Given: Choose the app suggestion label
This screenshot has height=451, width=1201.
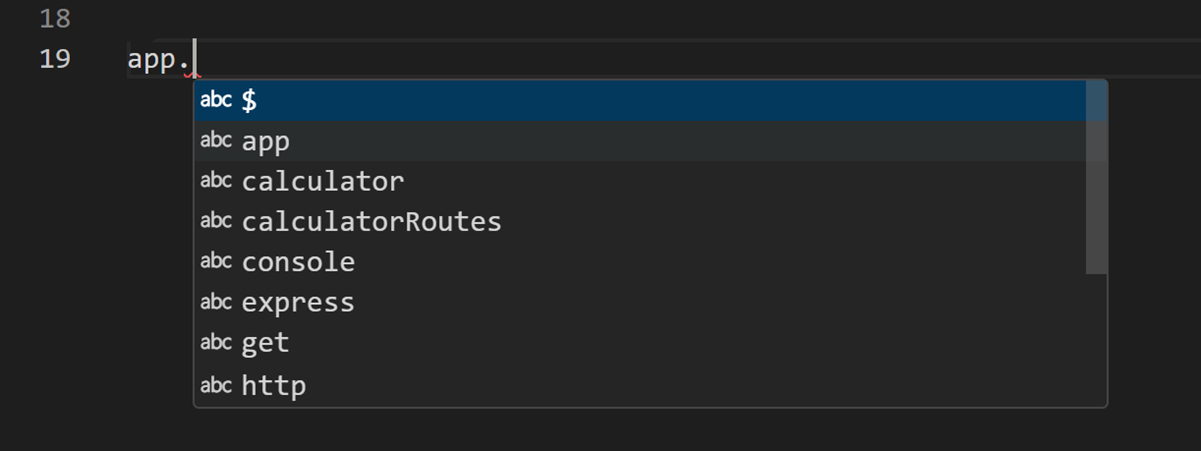Looking at the screenshot, I should (x=266, y=142).
